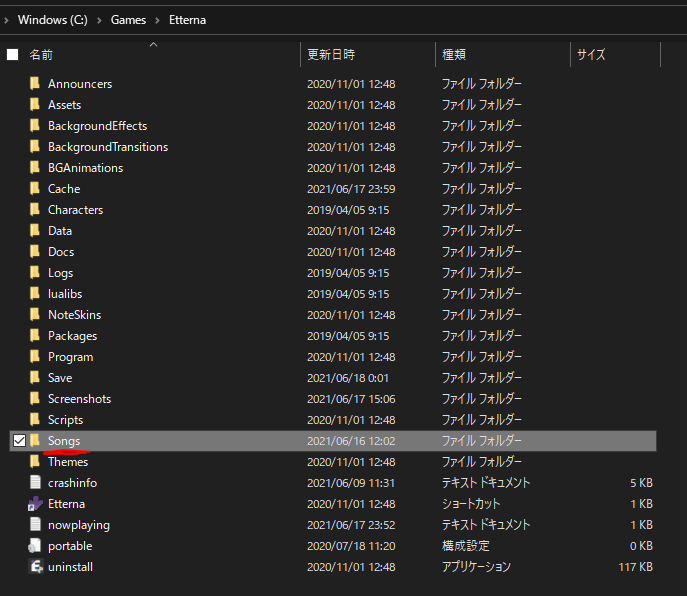Screen dimensions: 687x596
Task: Select the Announcers folder name
Action: pos(80,84)
